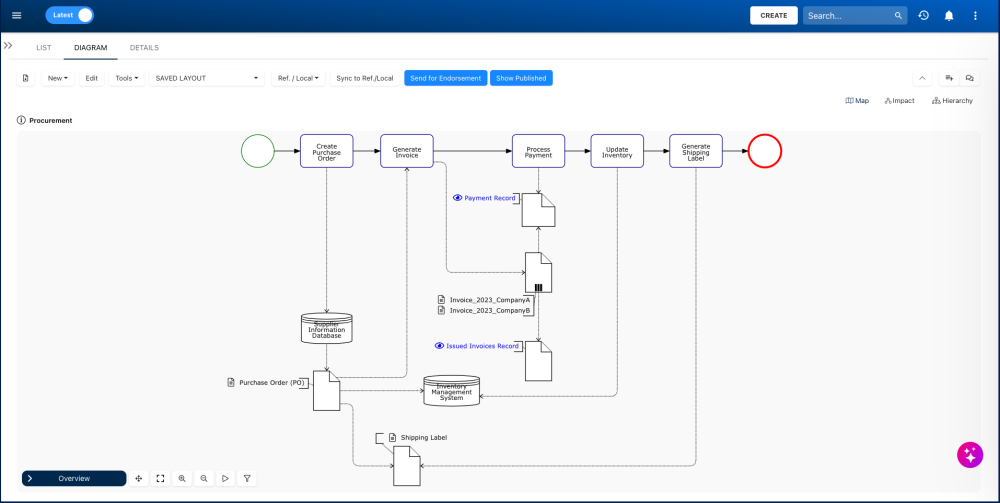The image size is (1000, 503).
Task: Switch to the DETAILS tab
Action: (x=144, y=48)
